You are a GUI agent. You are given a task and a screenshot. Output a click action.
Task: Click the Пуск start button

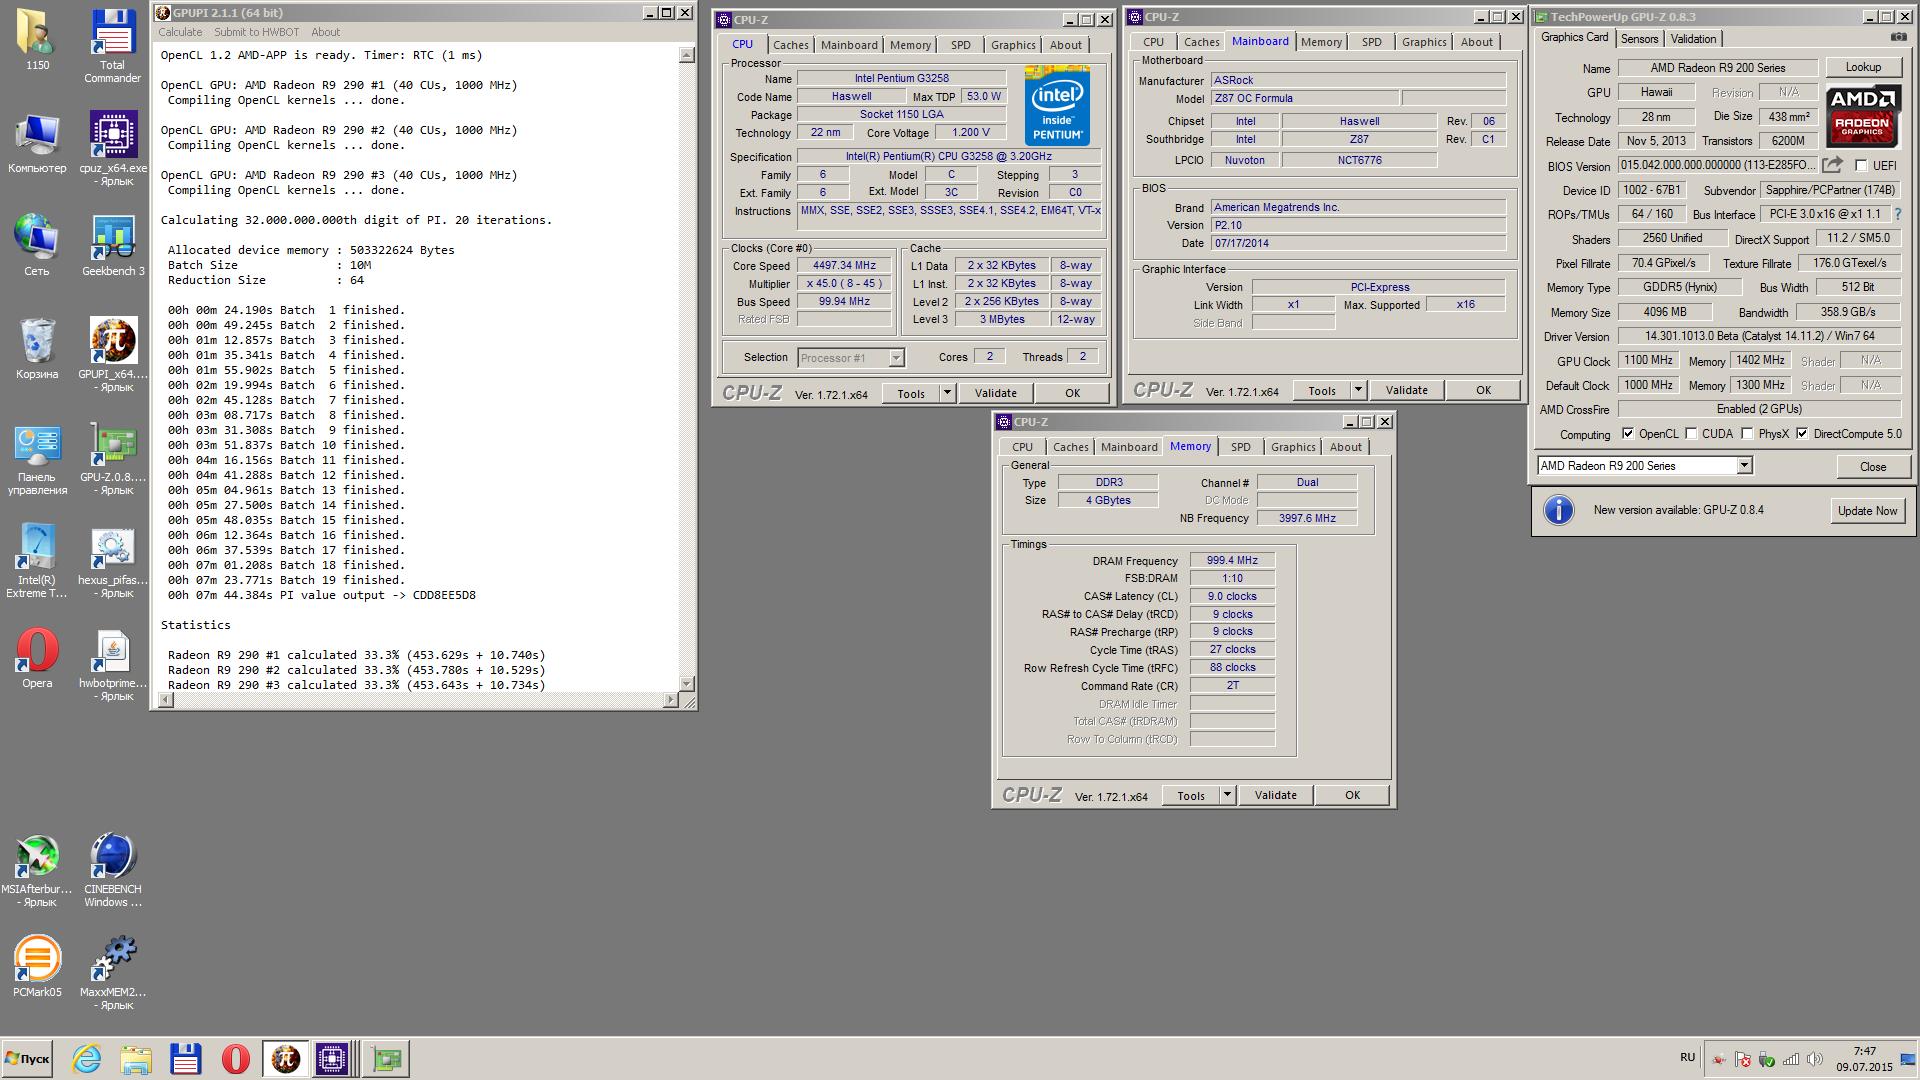pyautogui.click(x=27, y=1059)
